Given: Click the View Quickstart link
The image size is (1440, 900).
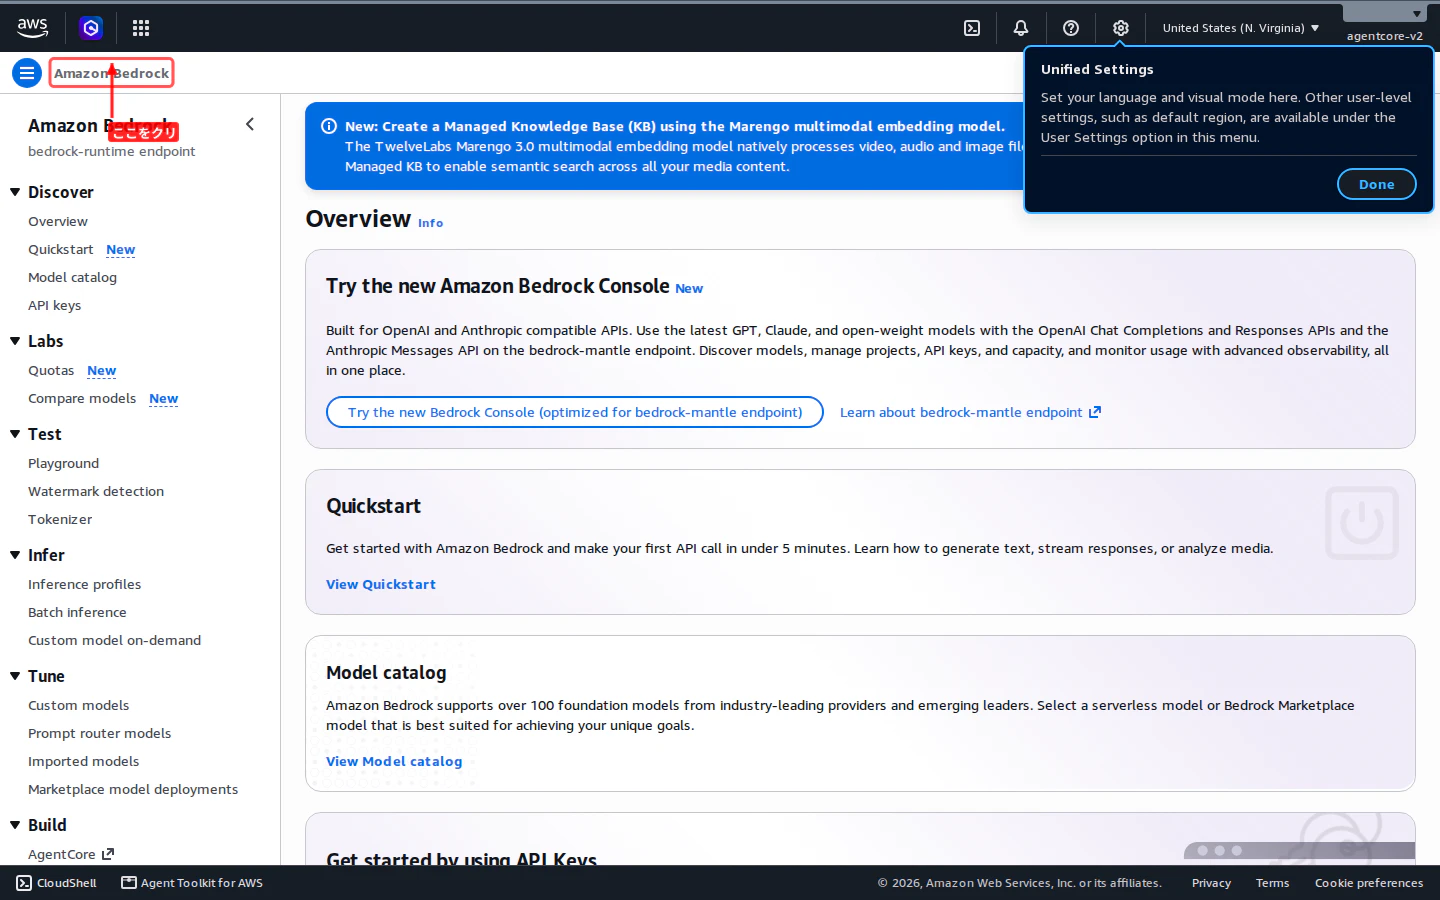Looking at the screenshot, I should coord(381,584).
